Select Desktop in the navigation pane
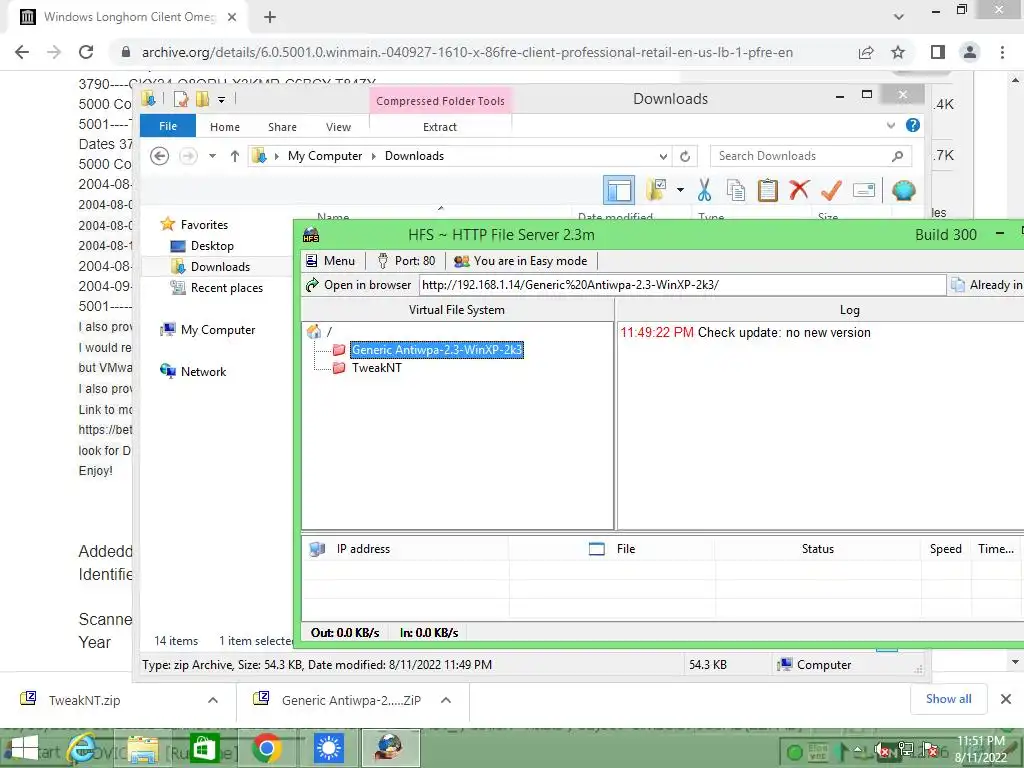The height and width of the screenshot is (768, 1024). click(x=202, y=246)
